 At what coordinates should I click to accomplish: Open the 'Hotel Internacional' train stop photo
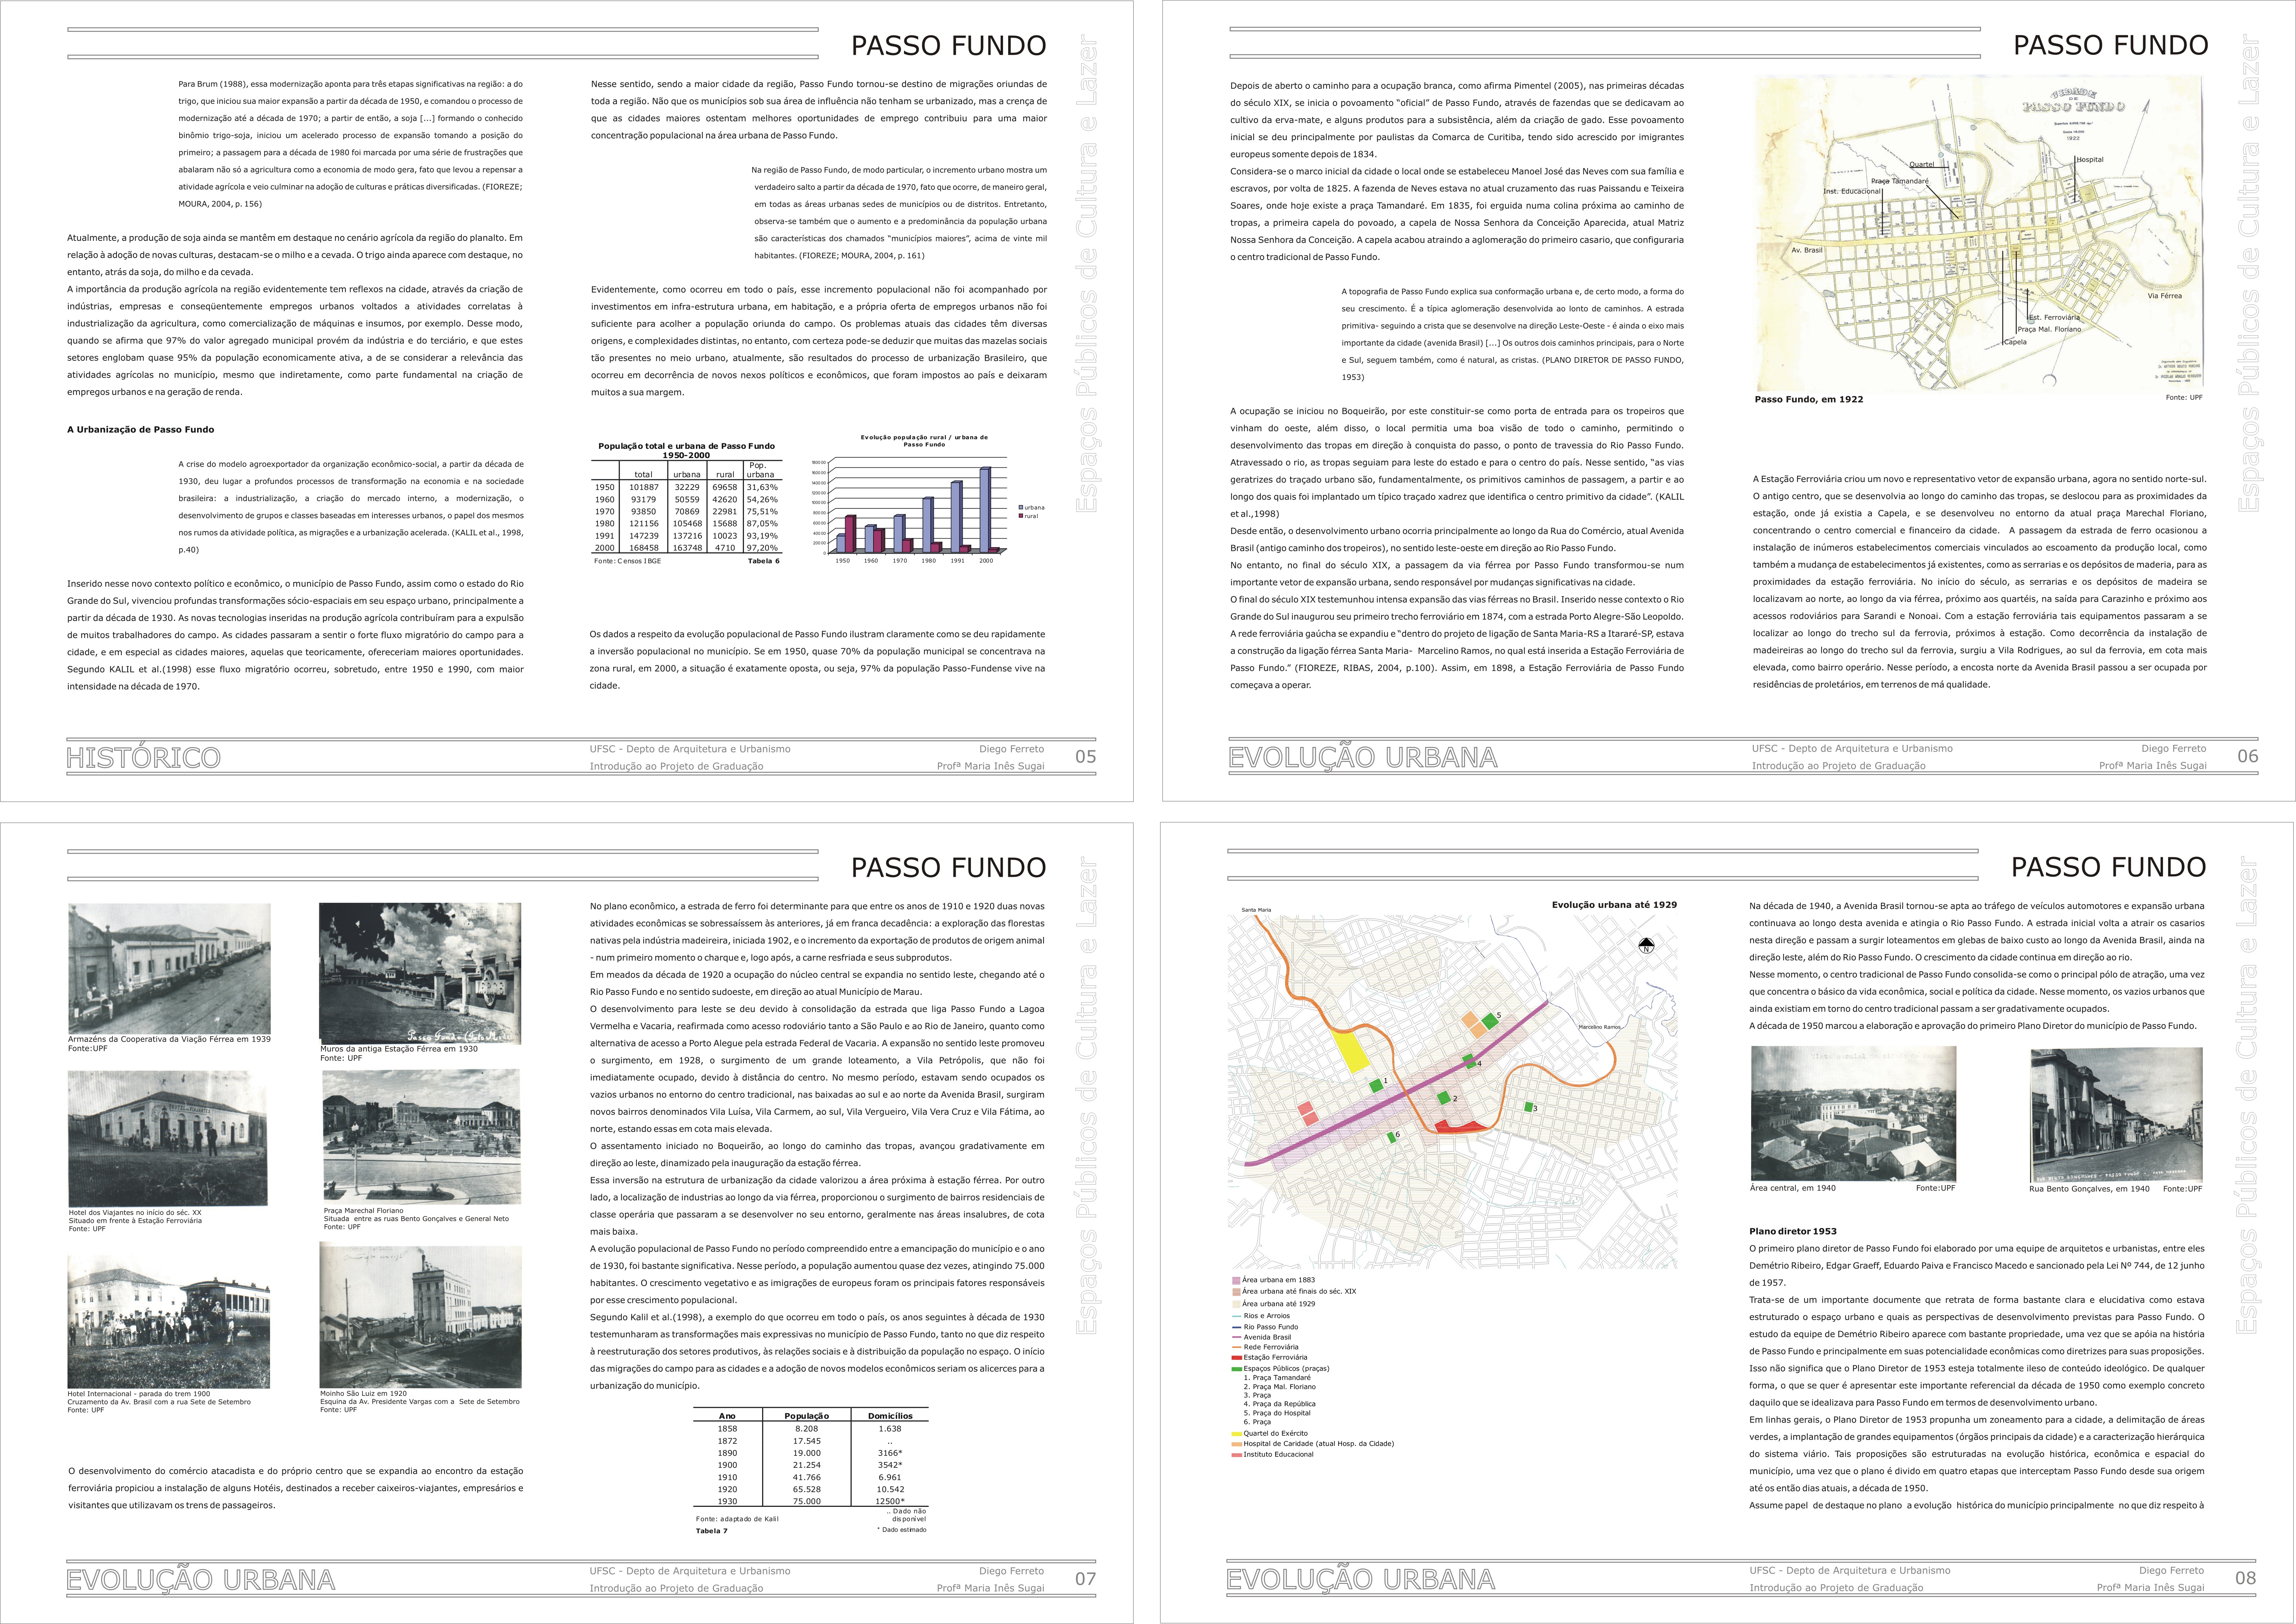coord(169,1322)
